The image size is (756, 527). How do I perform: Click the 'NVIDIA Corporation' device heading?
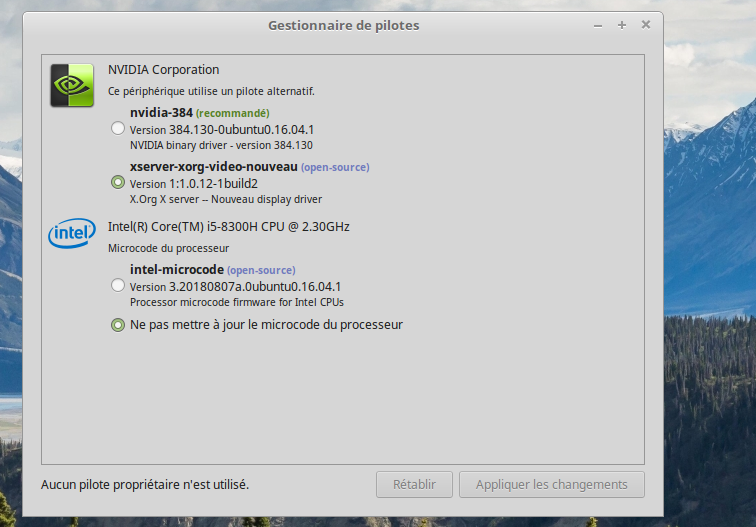tap(163, 70)
